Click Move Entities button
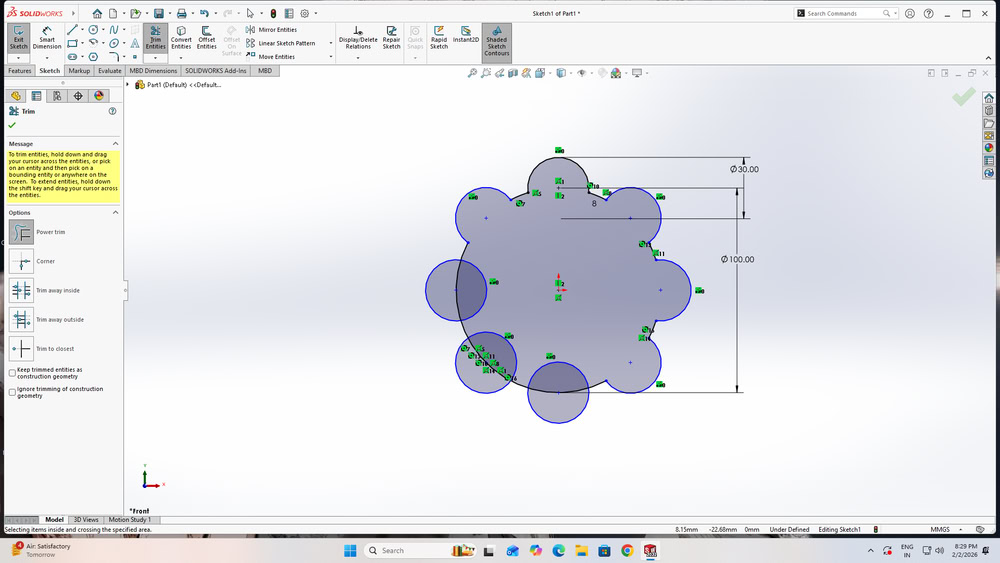1000x563 pixels. point(270,57)
